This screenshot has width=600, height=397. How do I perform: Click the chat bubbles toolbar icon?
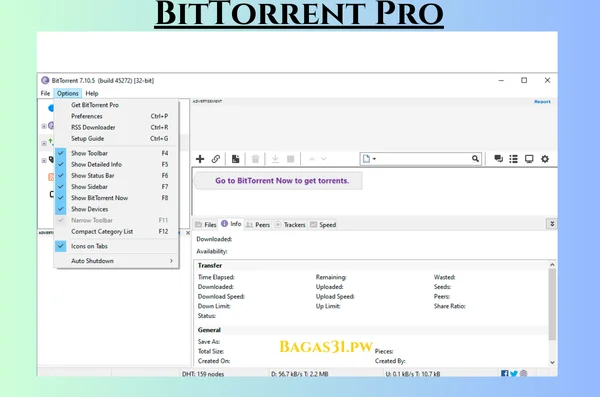(x=498, y=159)
